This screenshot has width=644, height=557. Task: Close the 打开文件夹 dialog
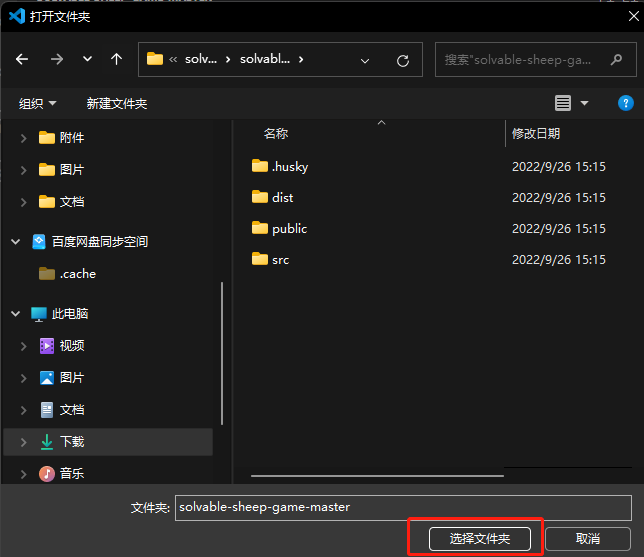[x=633, y=16]
